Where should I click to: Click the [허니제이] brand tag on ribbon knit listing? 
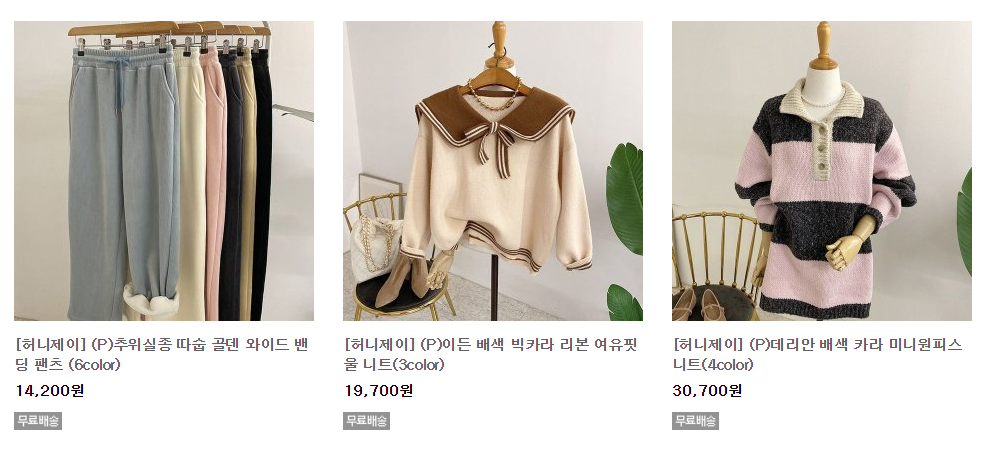(x=380, y=345)
